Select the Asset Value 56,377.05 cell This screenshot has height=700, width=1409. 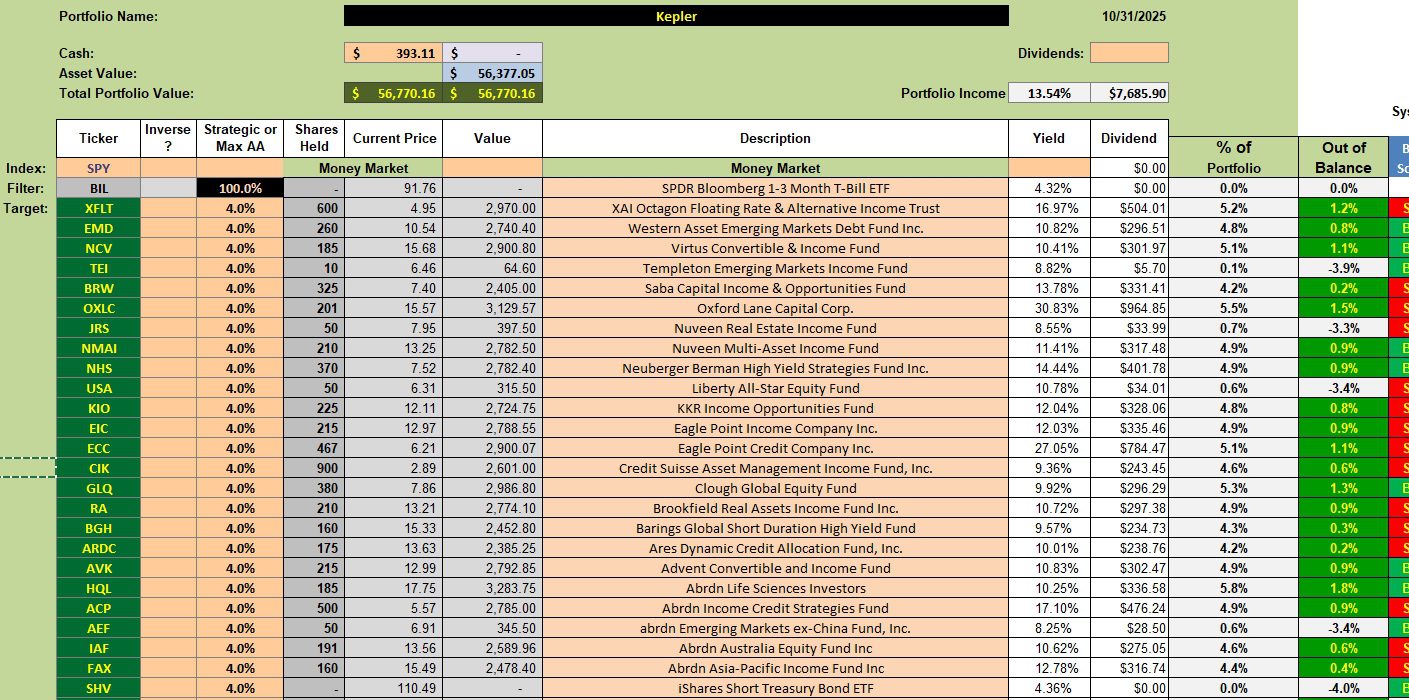[x=492, y=73]
